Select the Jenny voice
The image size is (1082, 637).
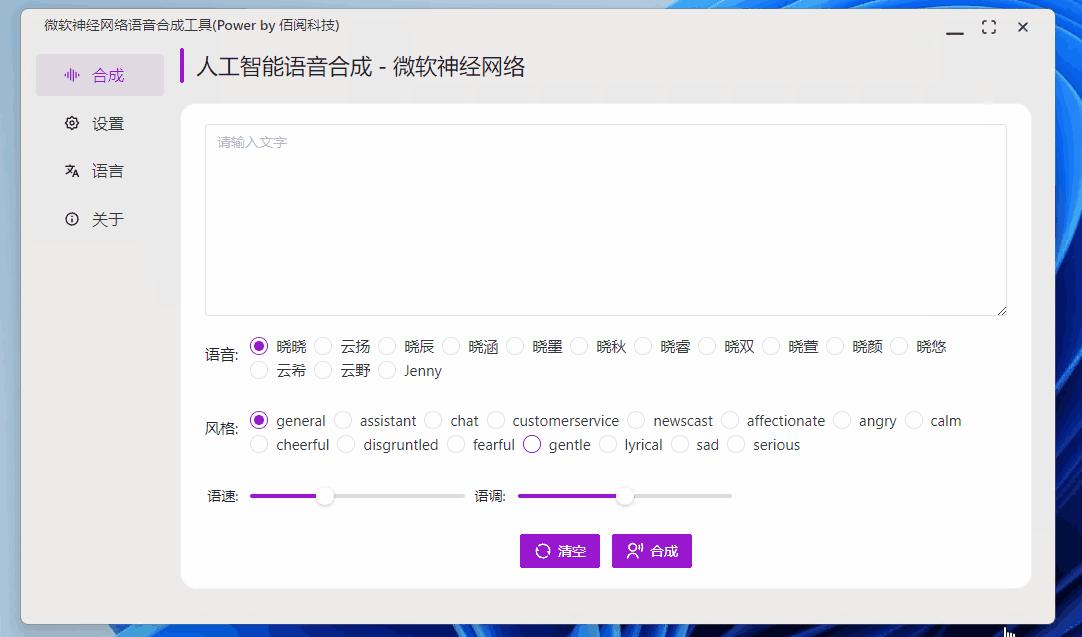(x=388, y=371)
